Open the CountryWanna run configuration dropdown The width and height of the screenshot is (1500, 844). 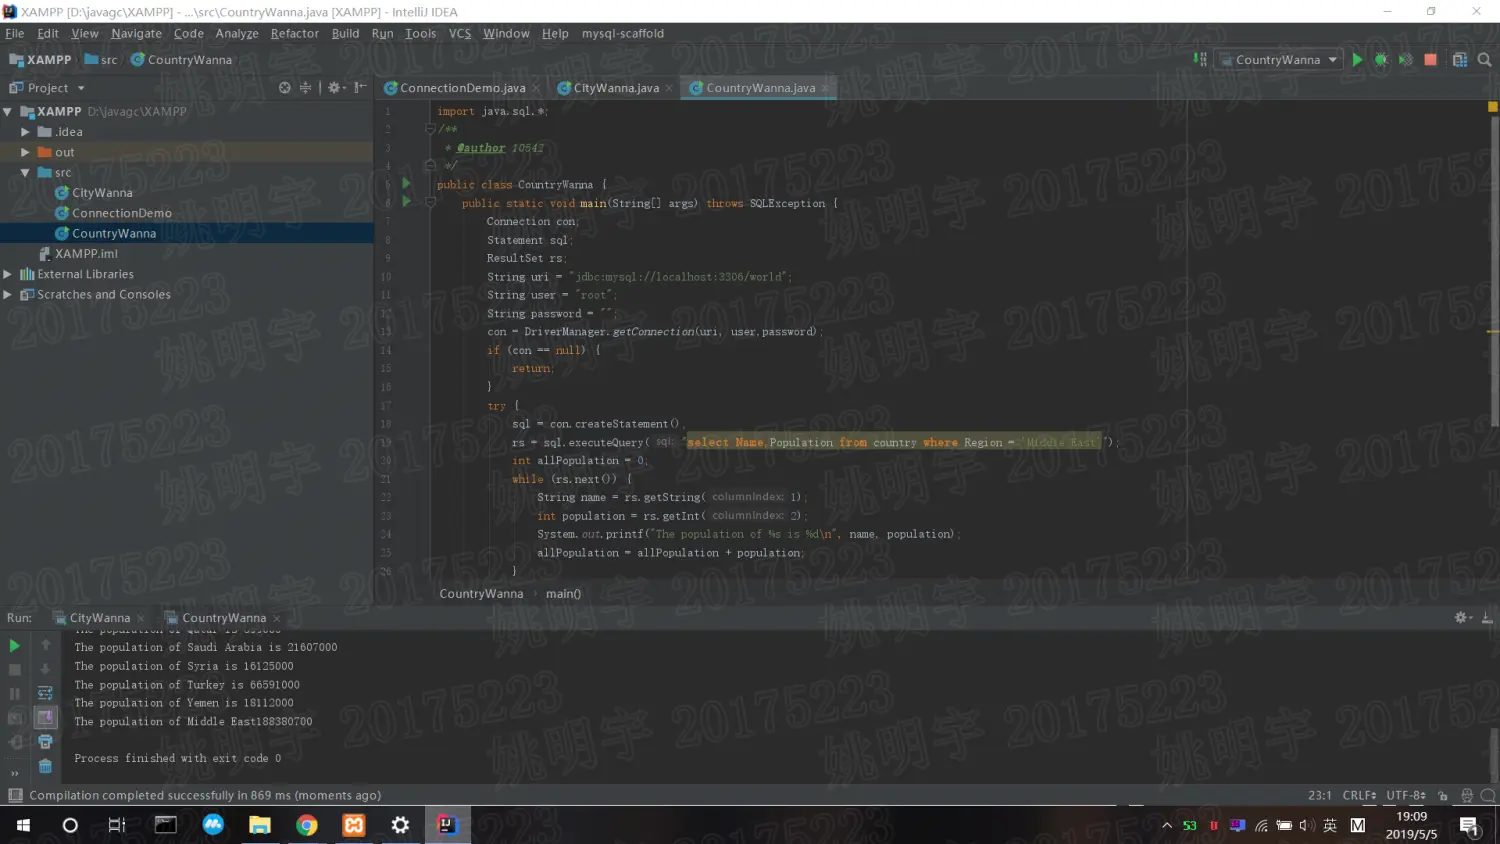coord(1278,60)
